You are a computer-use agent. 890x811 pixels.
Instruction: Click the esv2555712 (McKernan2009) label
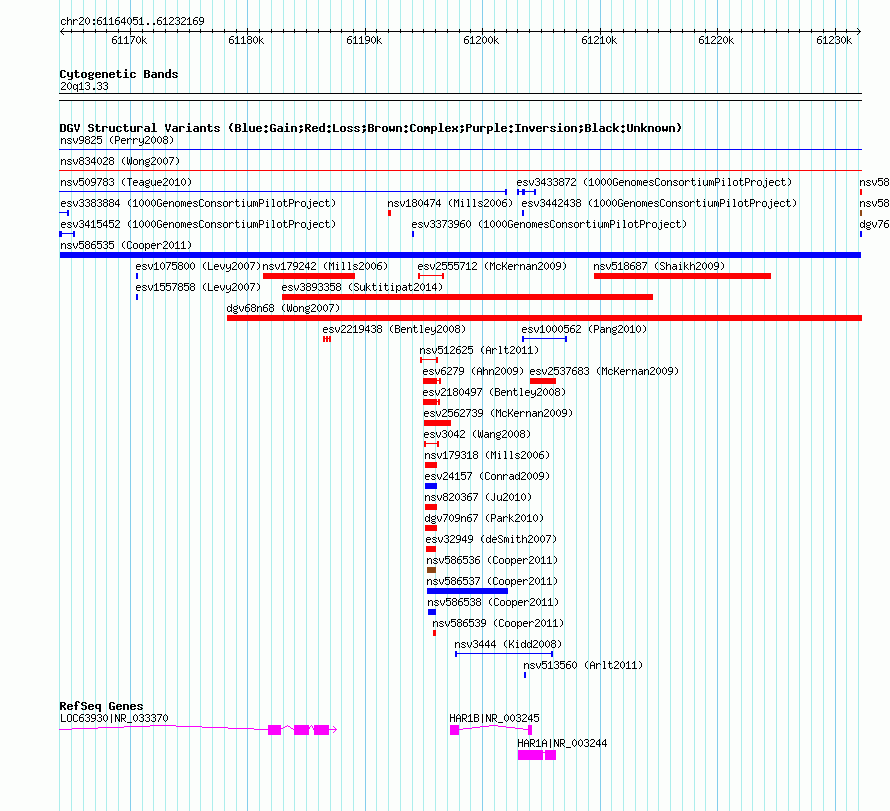(x=492, y=266)
